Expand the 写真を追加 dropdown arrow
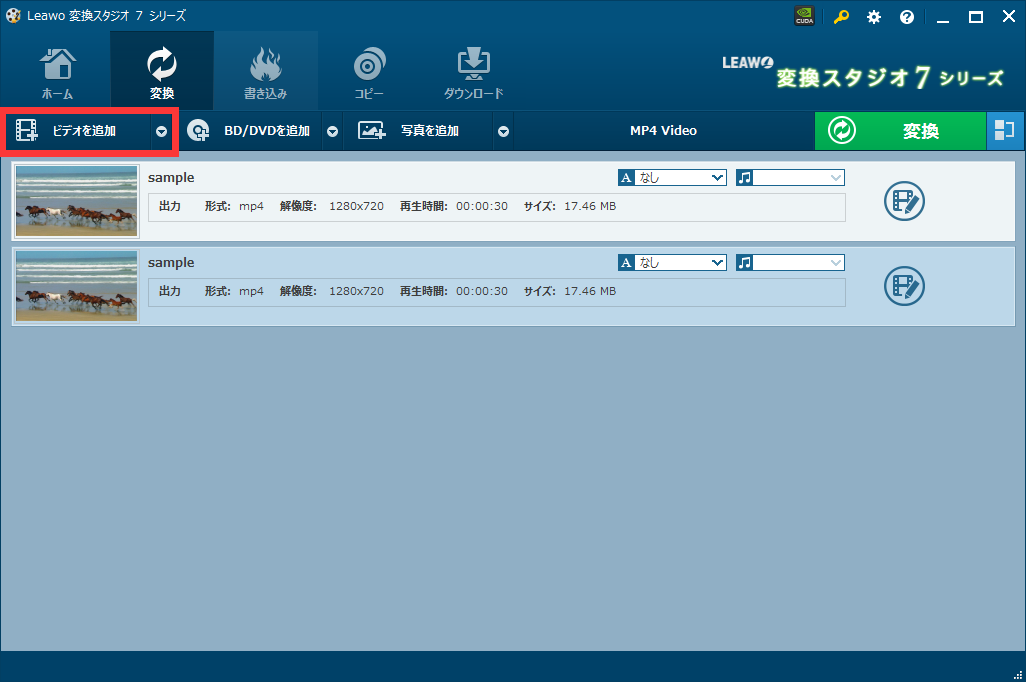The height and width of the screenshot is (682, 1026). (x=503, y=131)
